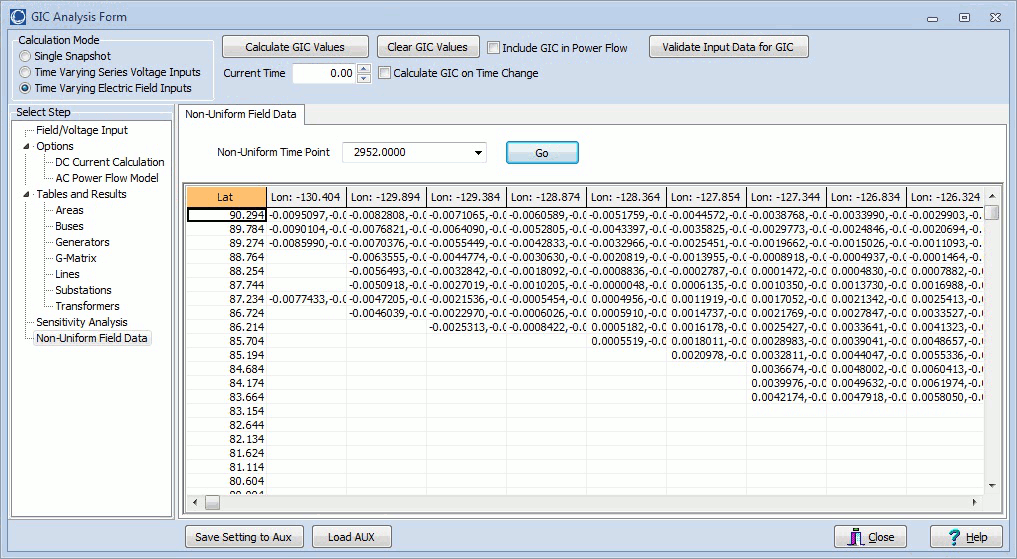Open the Non-Uniform Time Point dropdown

pyautogui.click(x=479, y=153)
